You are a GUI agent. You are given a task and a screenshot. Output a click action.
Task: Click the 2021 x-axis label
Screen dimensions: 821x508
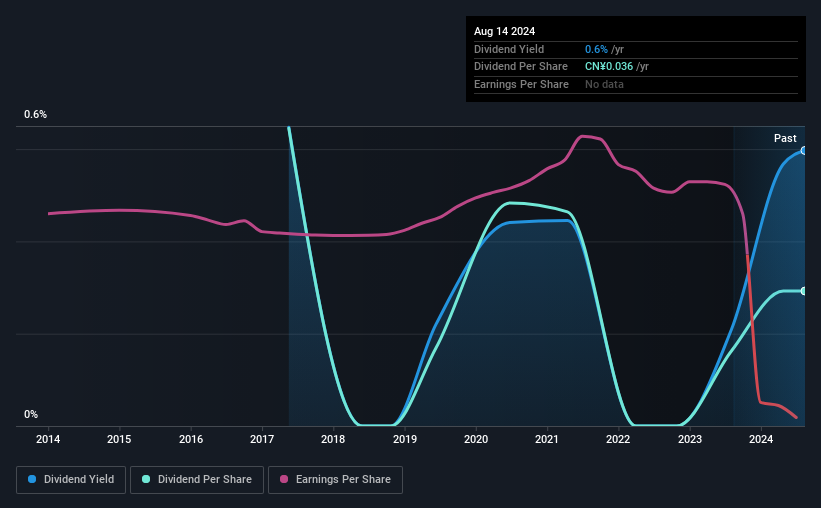point(547,439)
